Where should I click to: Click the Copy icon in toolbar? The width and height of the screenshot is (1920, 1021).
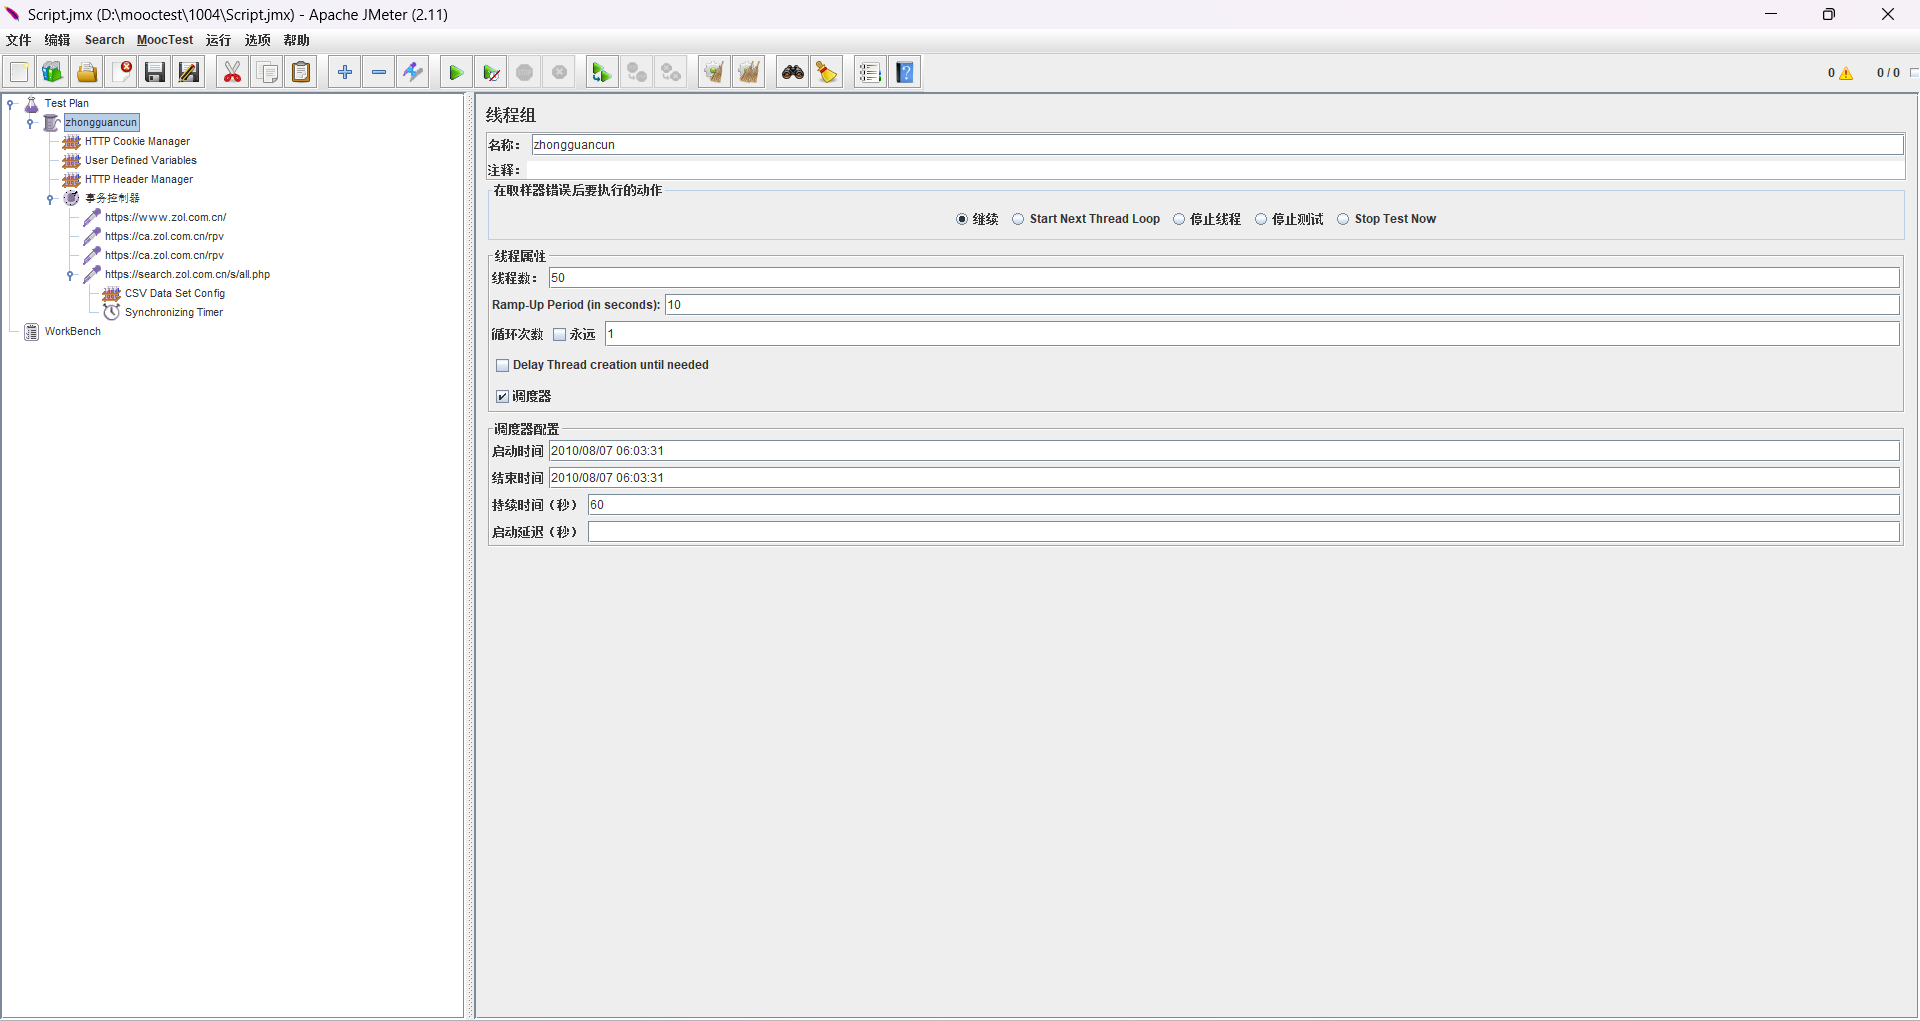(x=267, y=72)
